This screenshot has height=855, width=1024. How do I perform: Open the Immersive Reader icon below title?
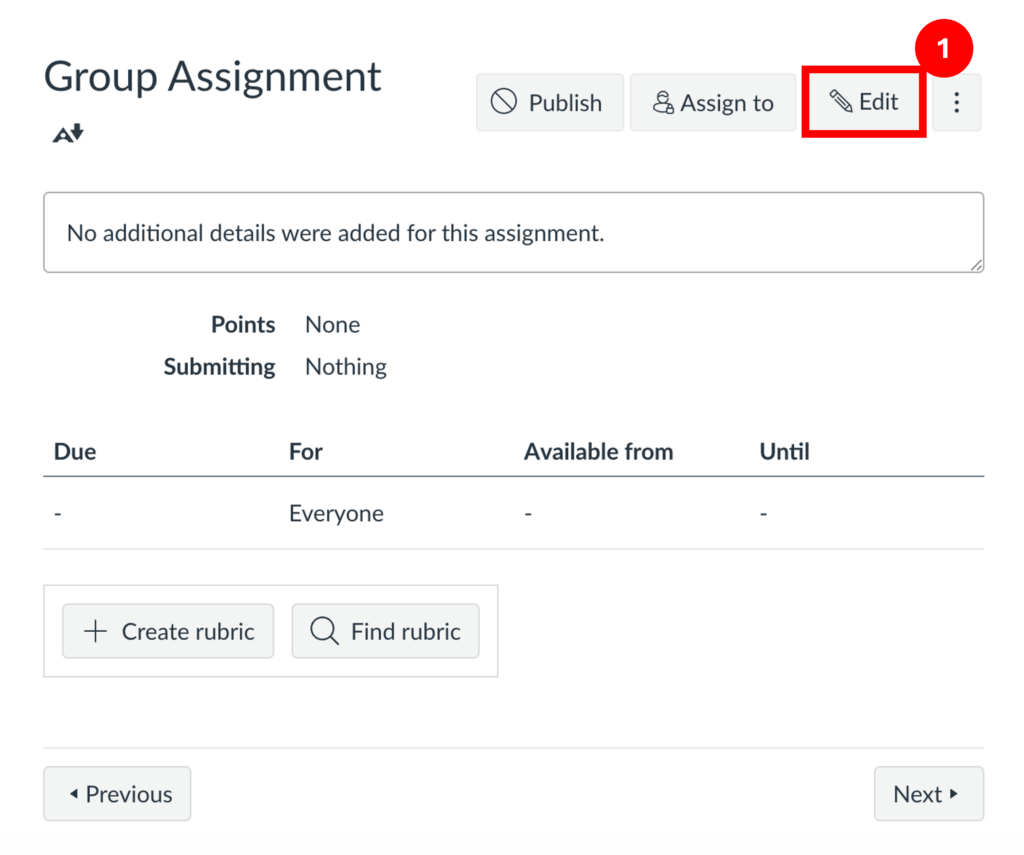click(x=68, y=134)
